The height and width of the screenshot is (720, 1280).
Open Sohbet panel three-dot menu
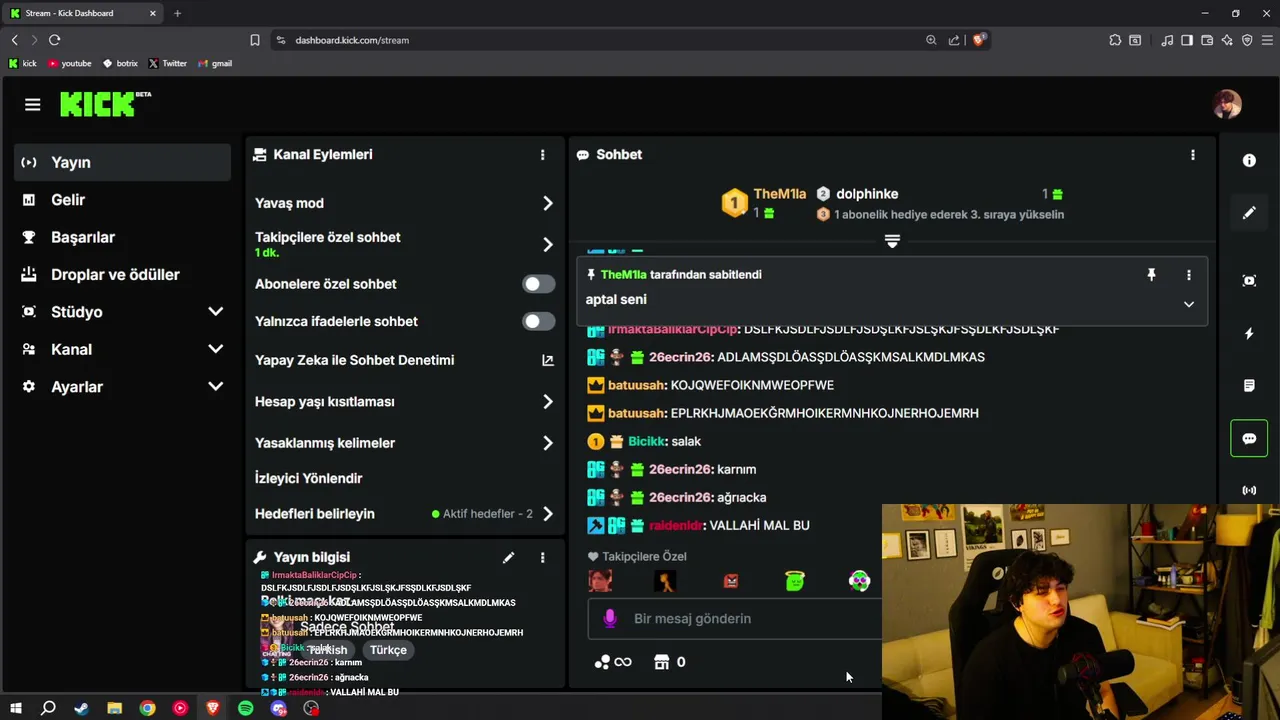point(1192,155)
